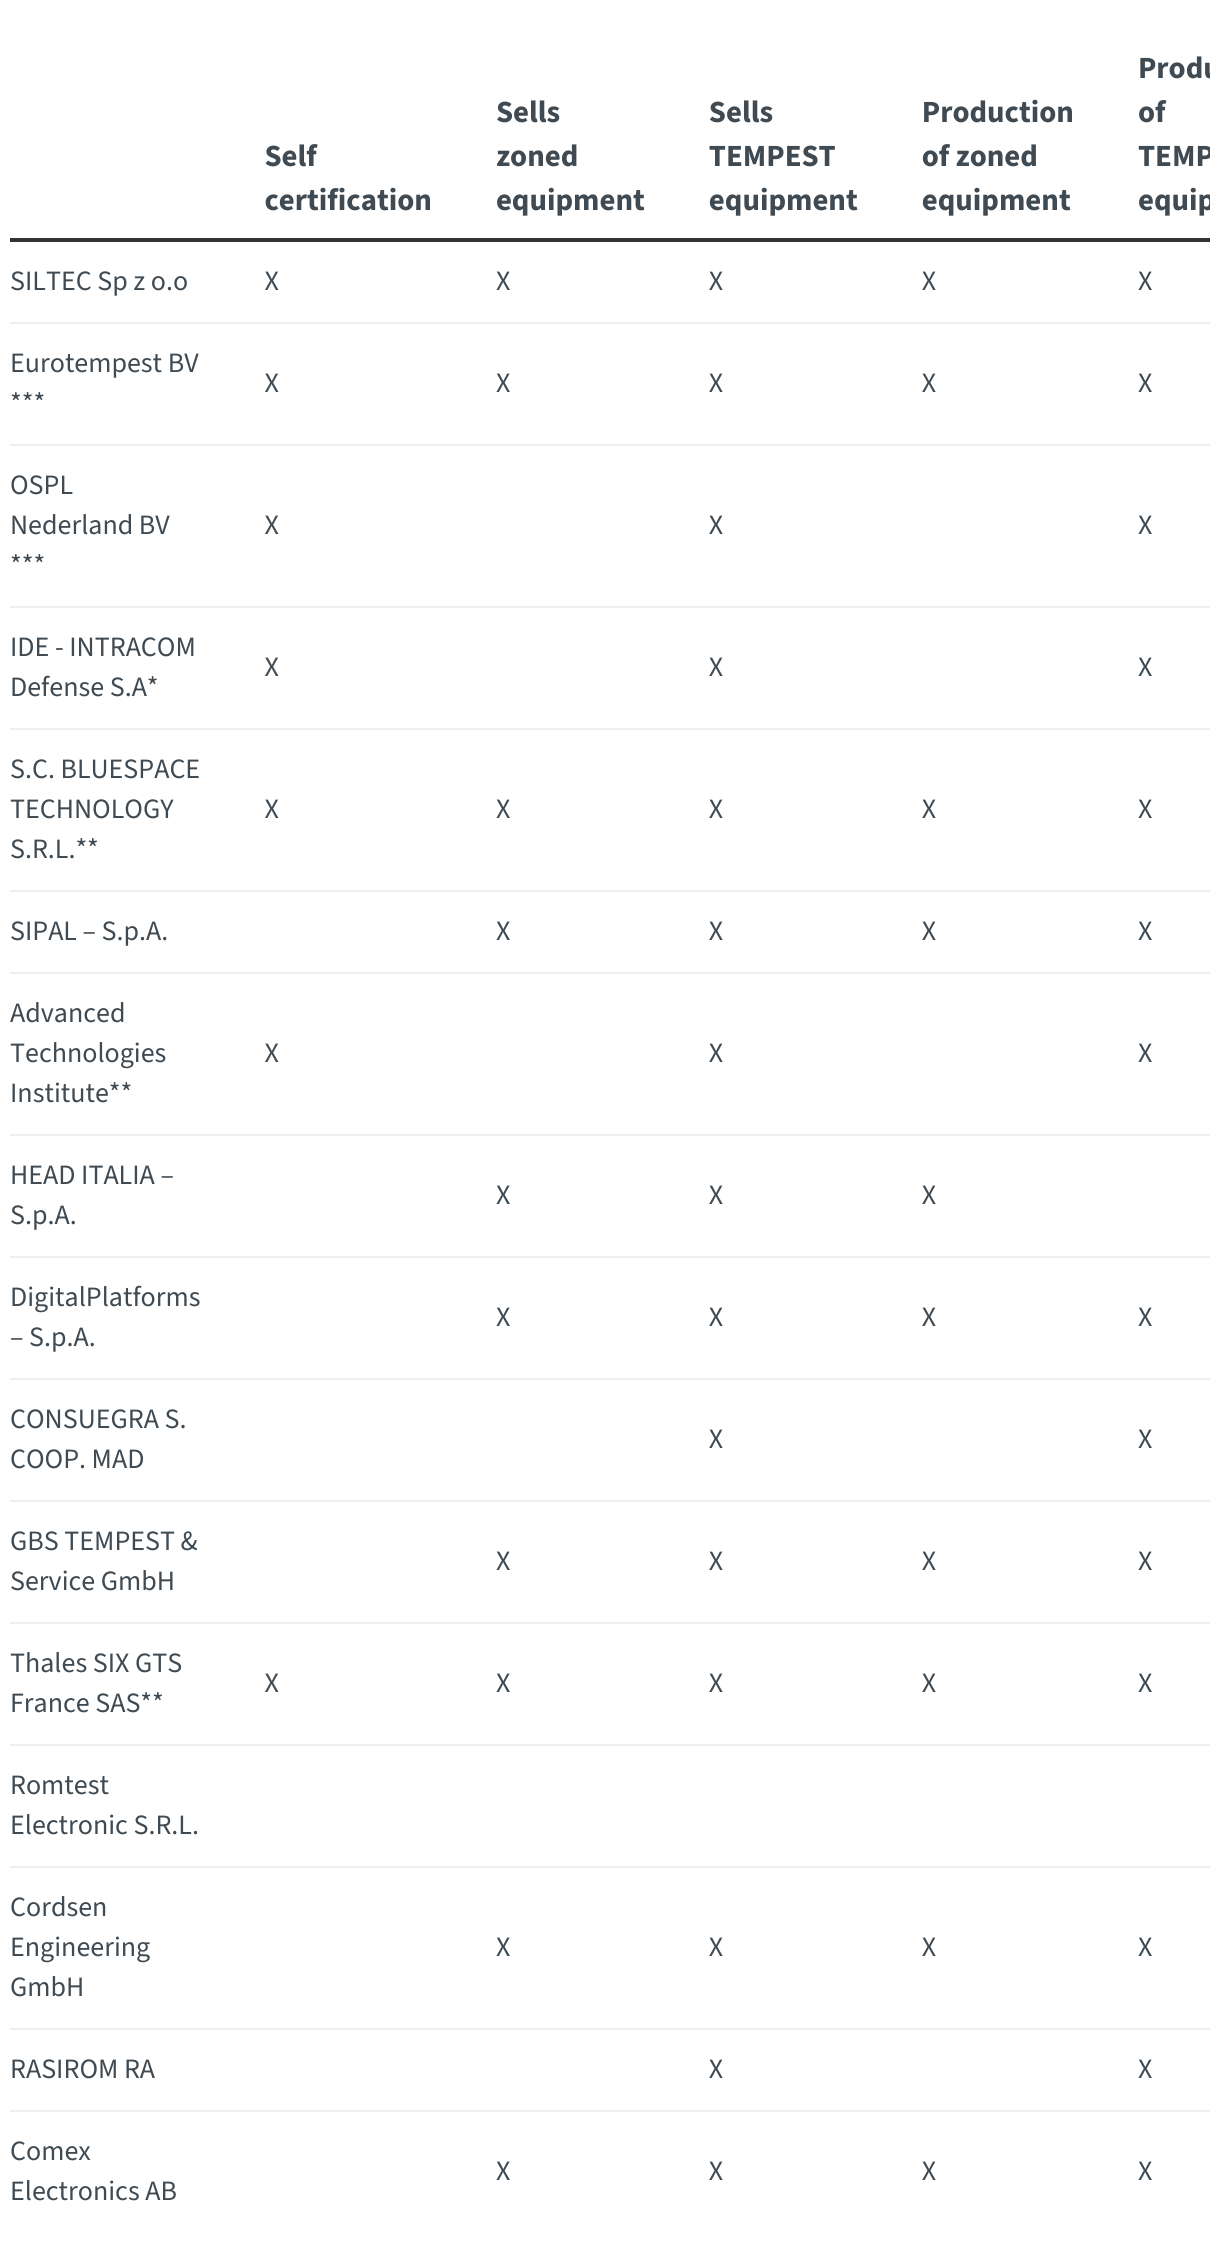Select Advanced Technologies Institute row label
This screenshot has width=1220, height=2242.
point(88,1053)
